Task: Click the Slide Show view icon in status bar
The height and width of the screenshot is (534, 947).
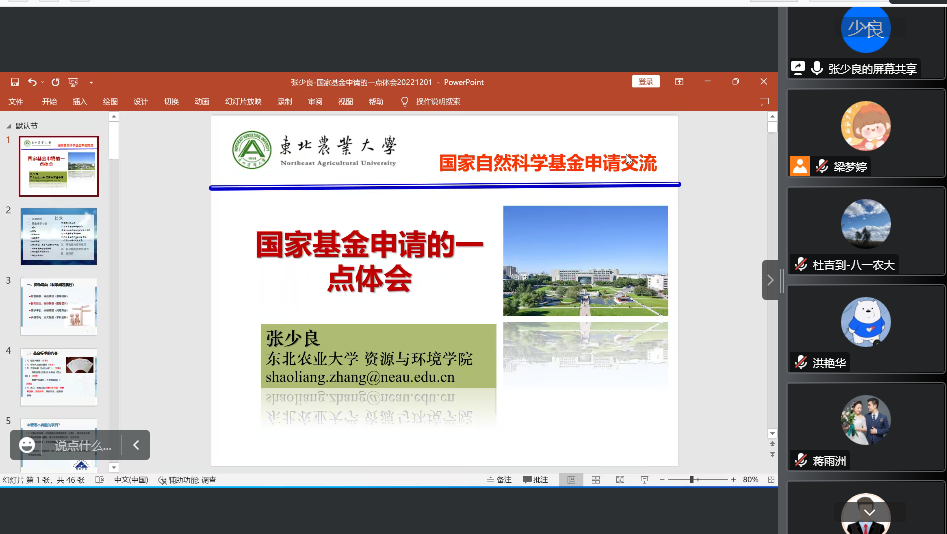Action: tap(644, 480)
